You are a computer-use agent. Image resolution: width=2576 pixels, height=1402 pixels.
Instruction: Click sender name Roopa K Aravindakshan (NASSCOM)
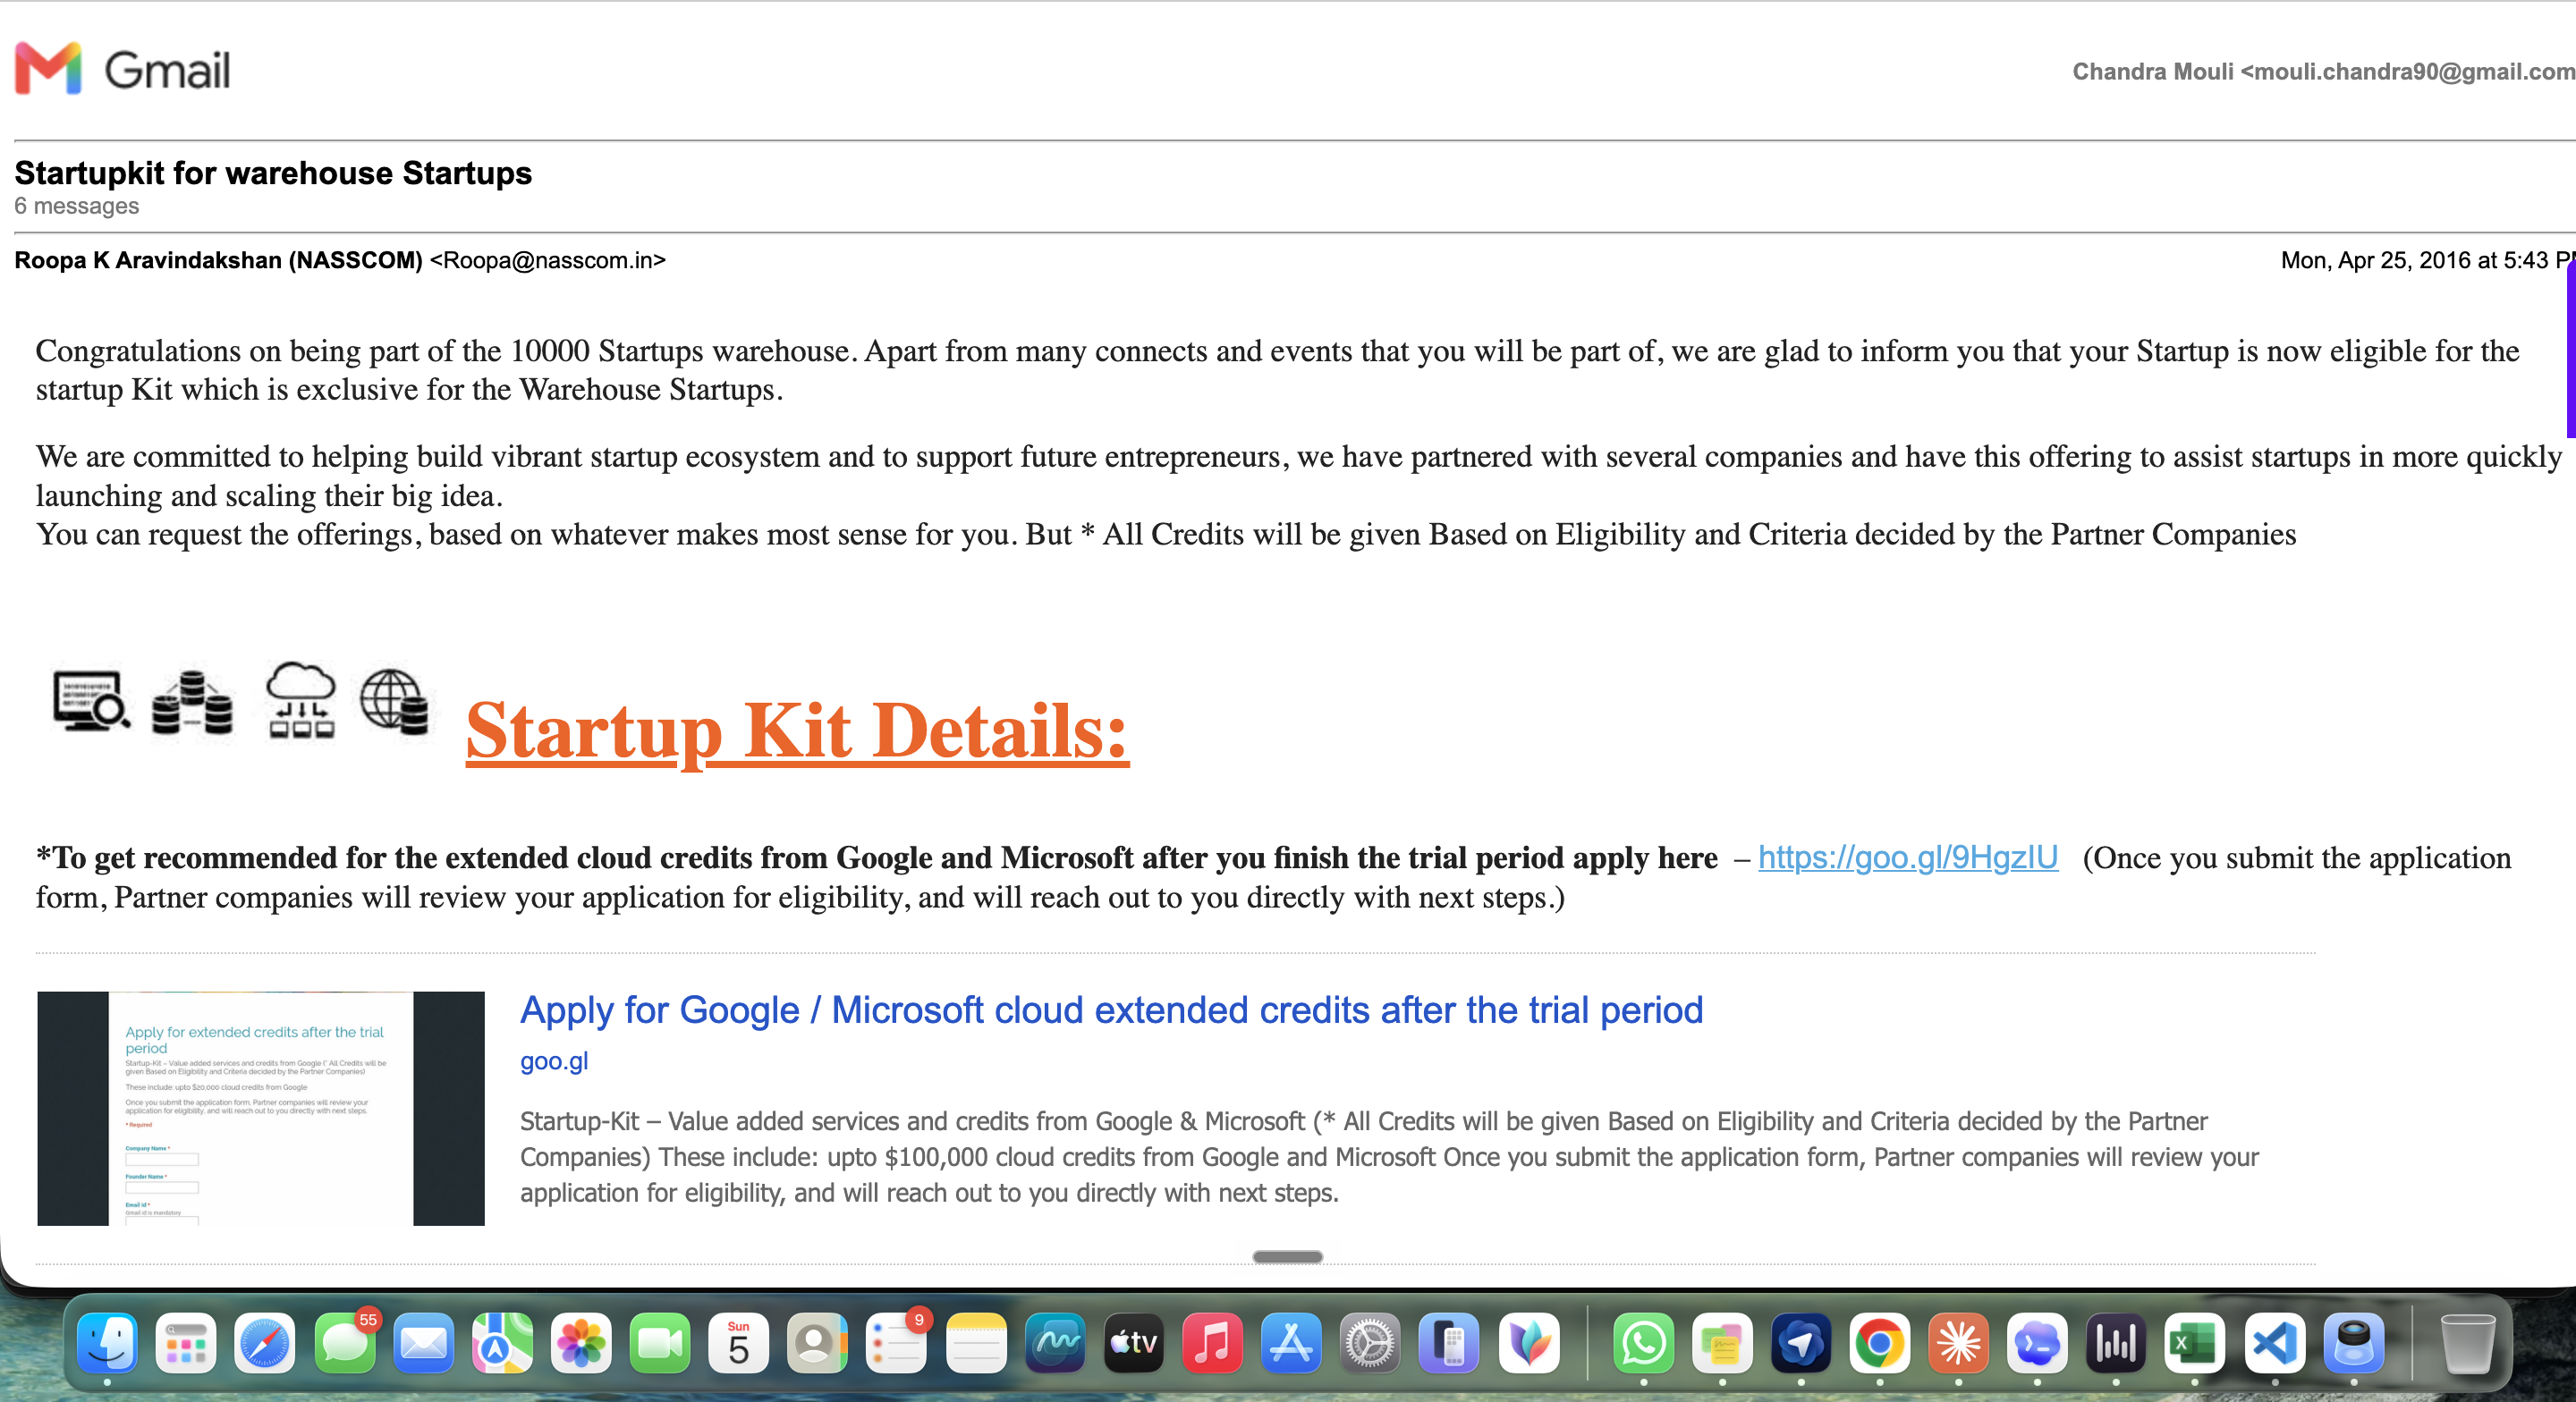click(x=219, y=260)
